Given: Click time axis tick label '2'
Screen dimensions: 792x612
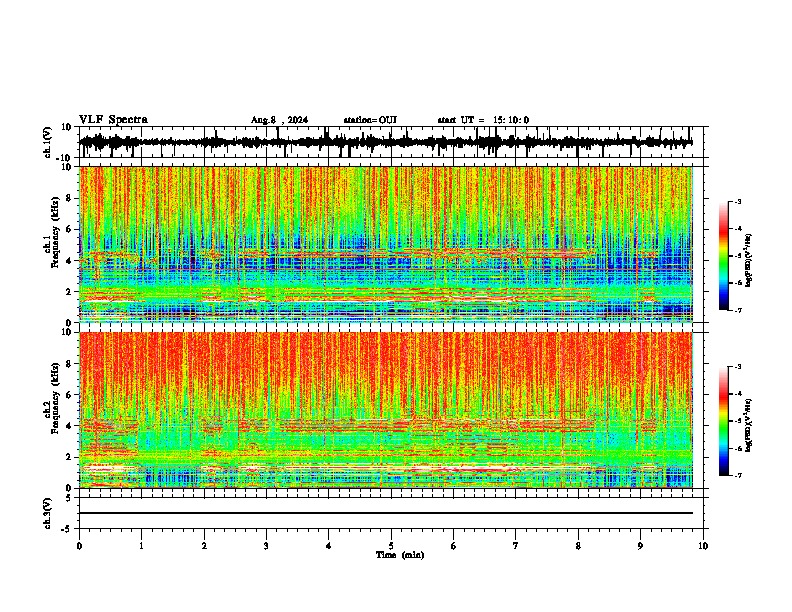Looking at the screenshot, I should [204, 546].
